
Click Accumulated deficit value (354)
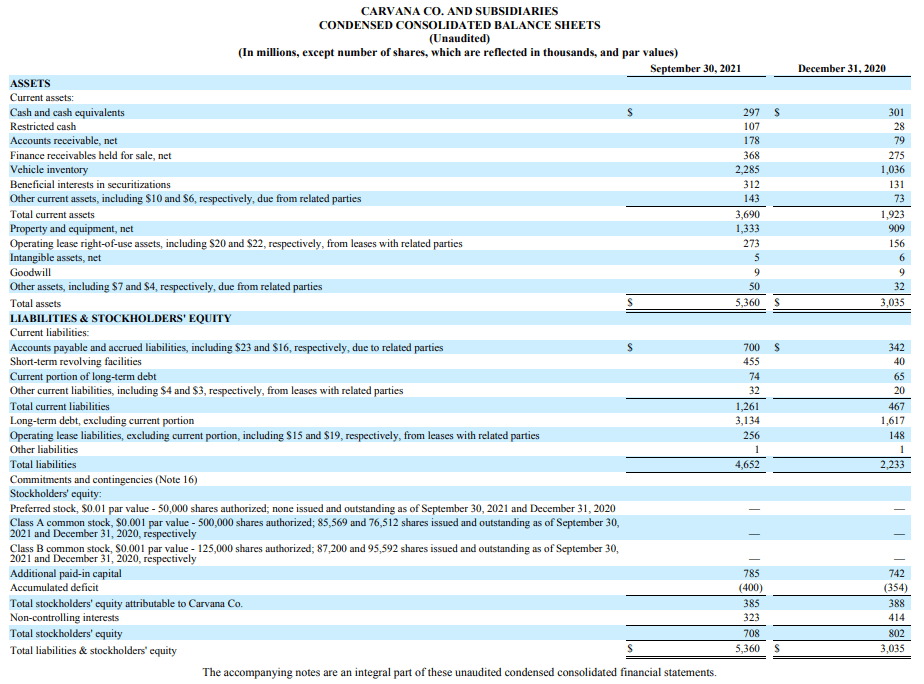click(896, 588)
